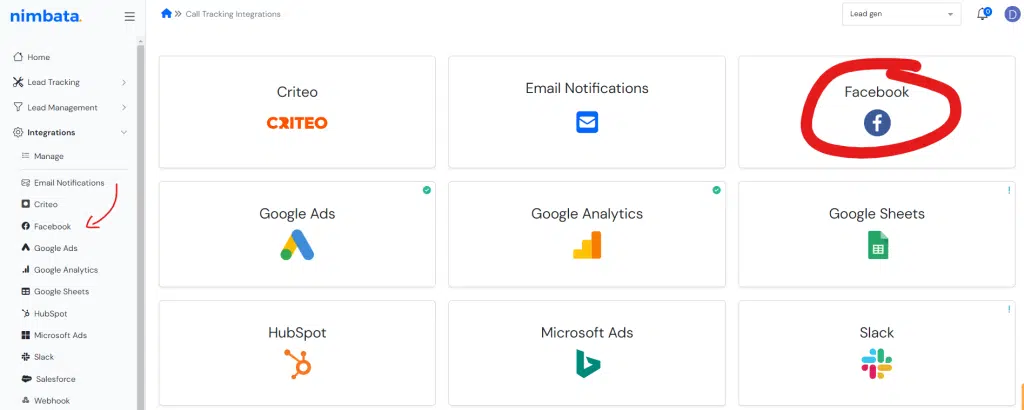
Task: Open the Lead gen dropdown
Action: (x=901, y=14)
